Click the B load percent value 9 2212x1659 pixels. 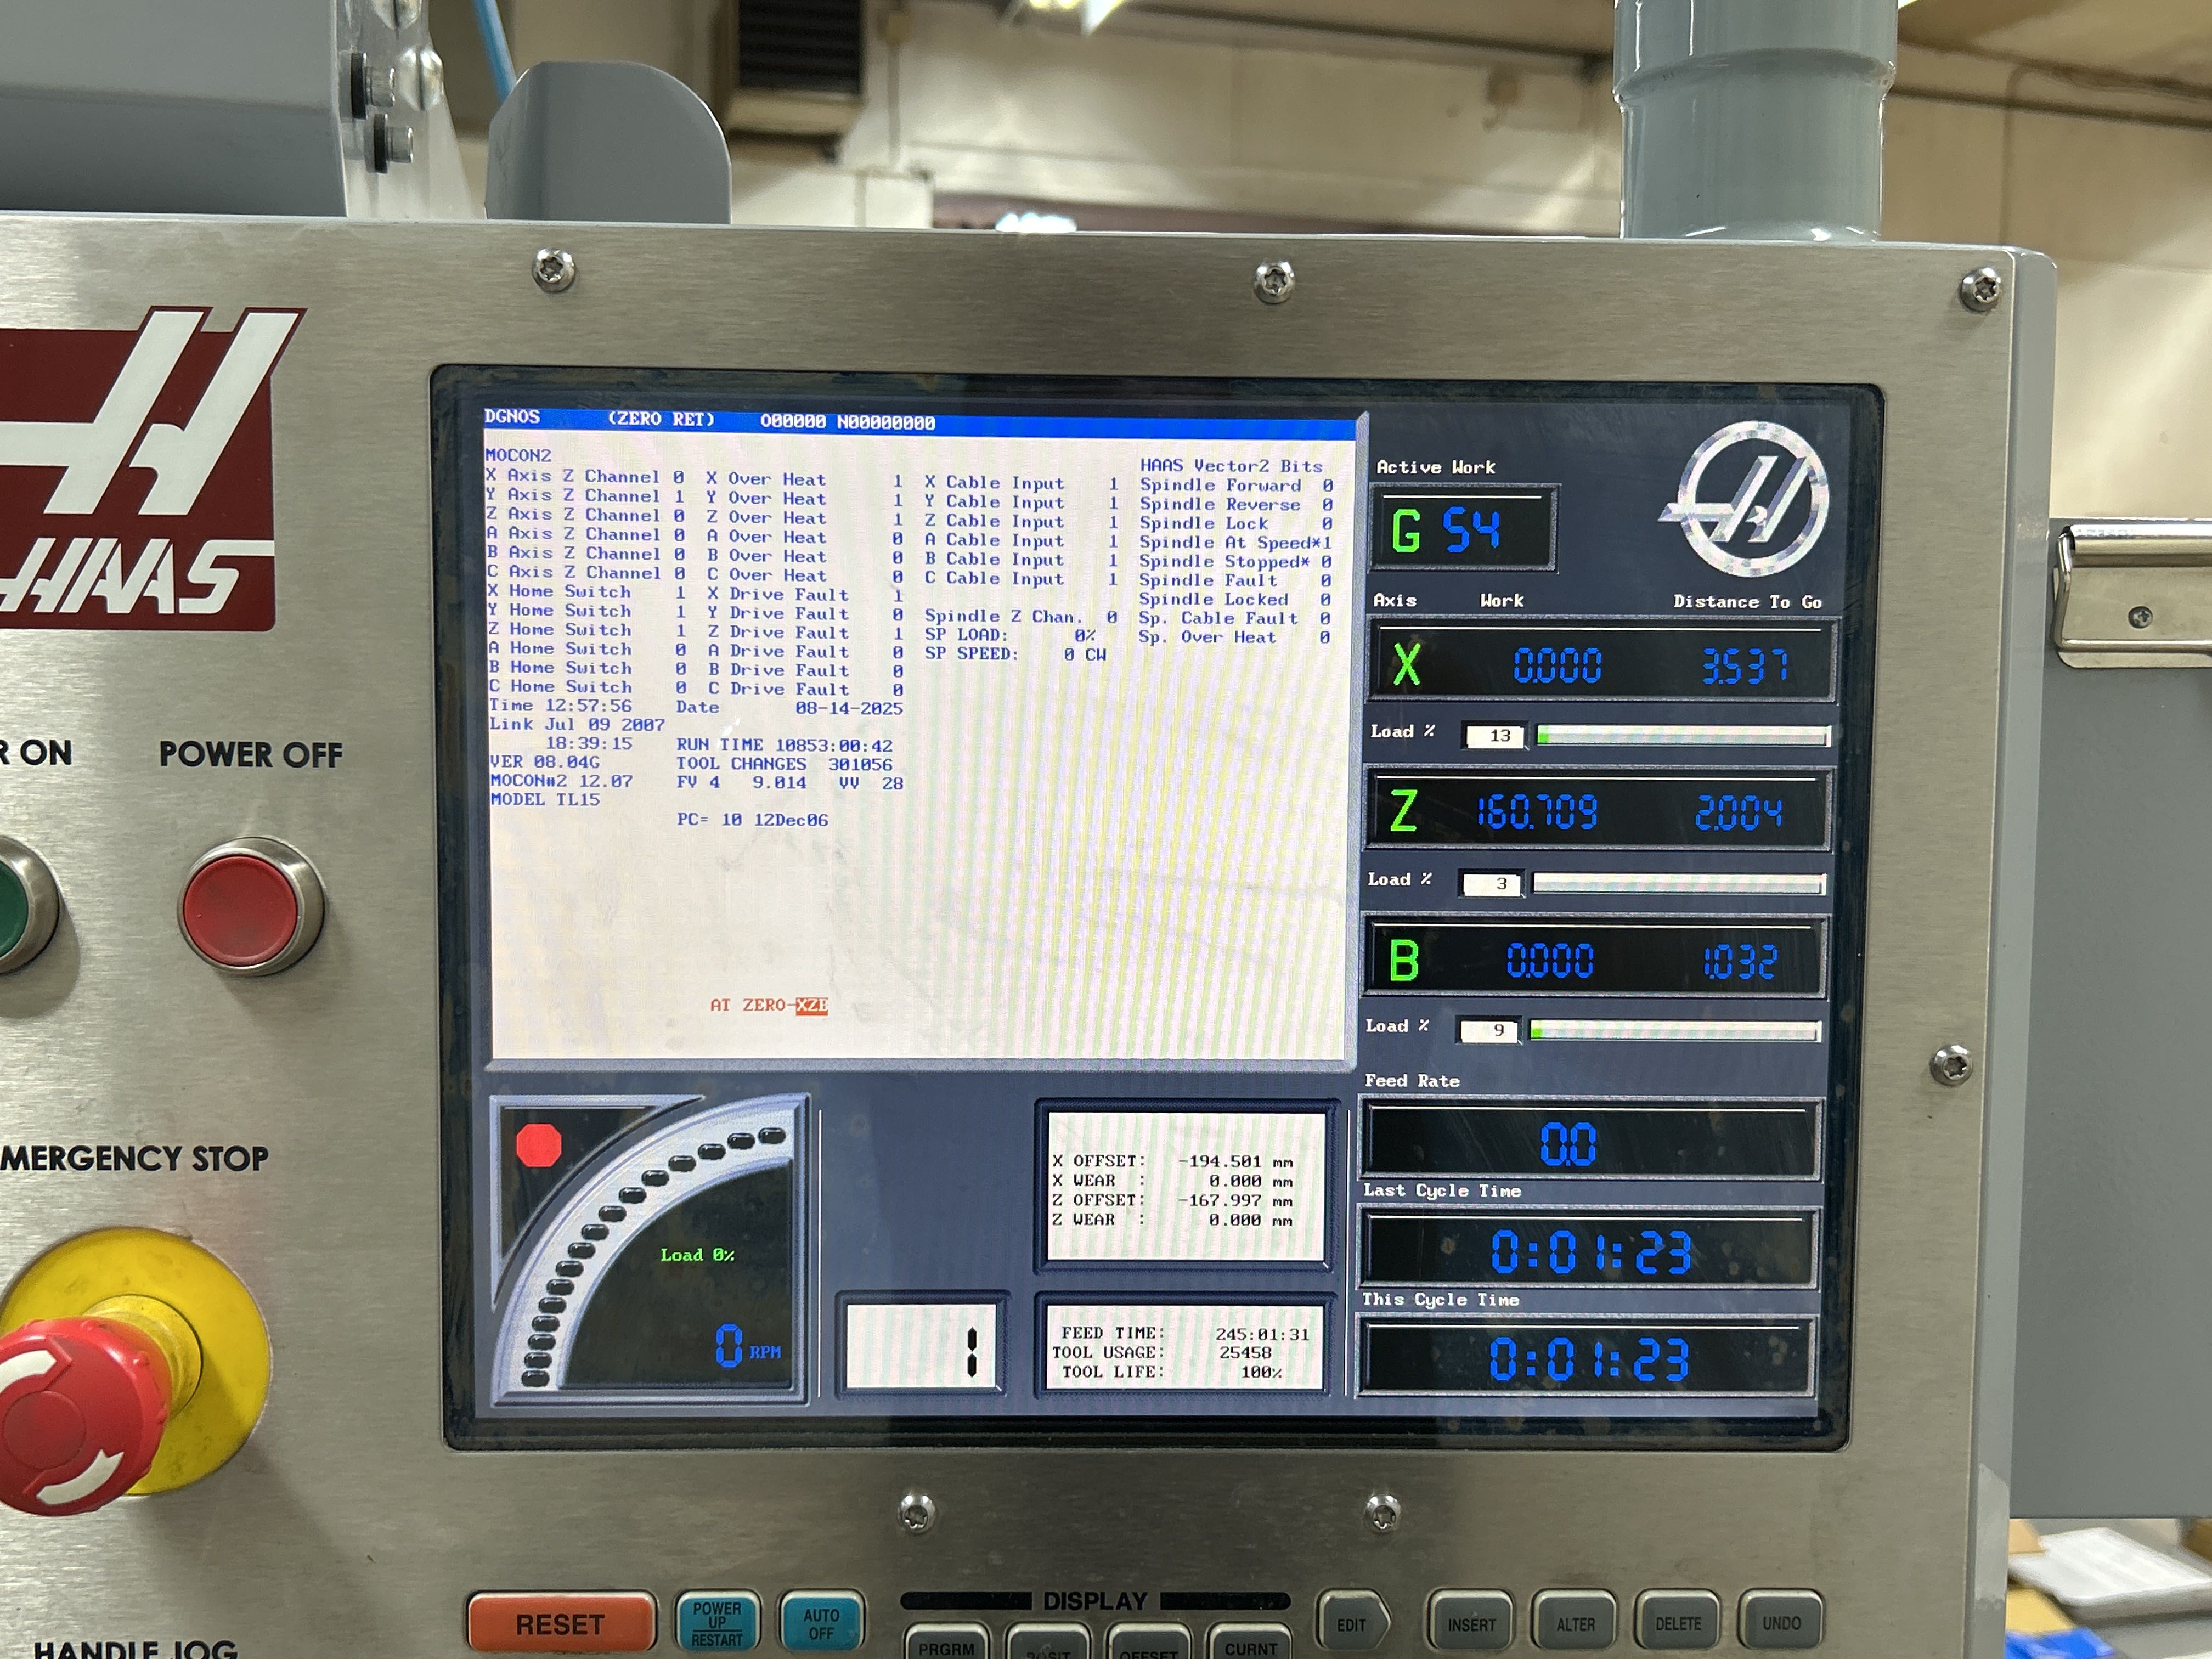pos(1489,1031)
